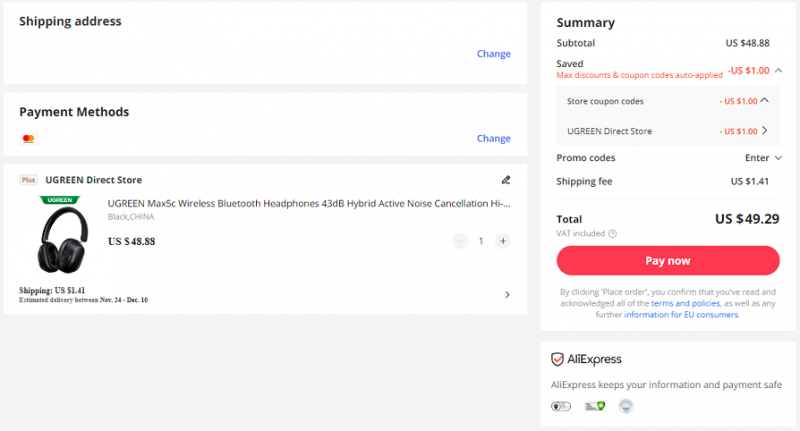Click the edit pencil icon for the store order
The image size is (800, 431).
click(506, 180)
